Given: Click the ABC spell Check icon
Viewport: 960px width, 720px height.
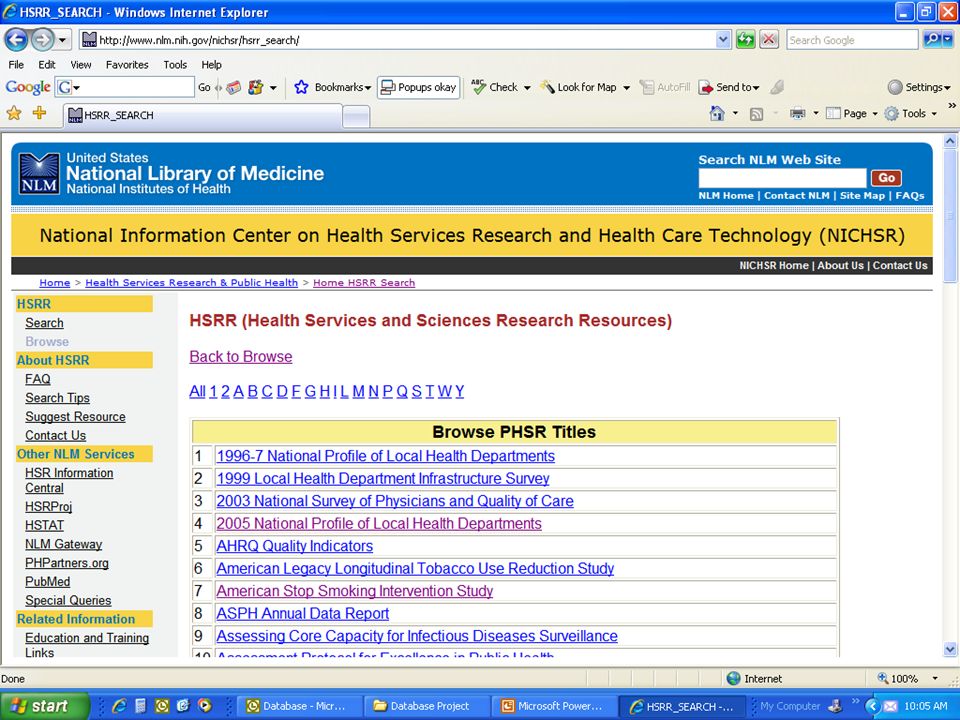Looking at the screenshot, I should pos(479,87).
